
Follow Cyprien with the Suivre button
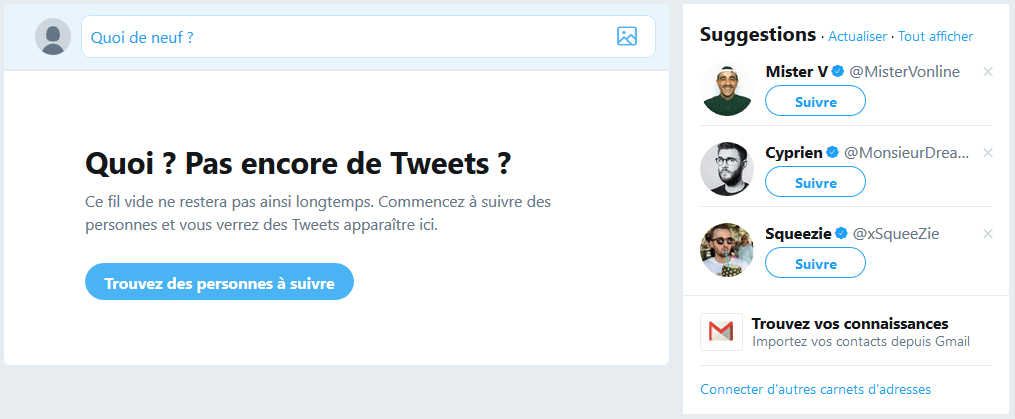pos(815,182)
